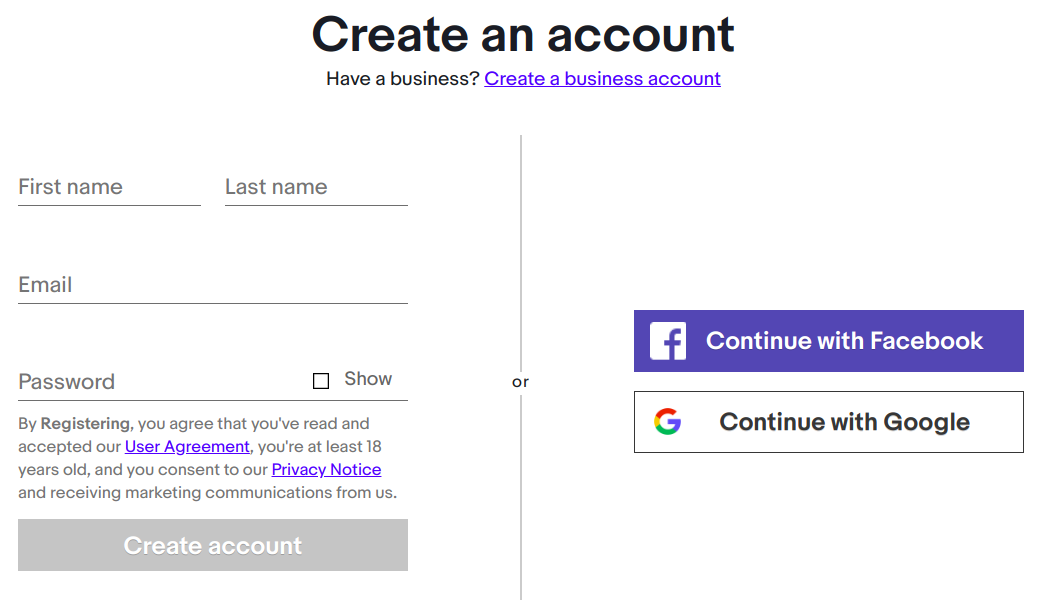Image resolution: width=1050 pixels, height=600 pixels.
Task: Select the Last name input field
Action: [x=316, y=187]
